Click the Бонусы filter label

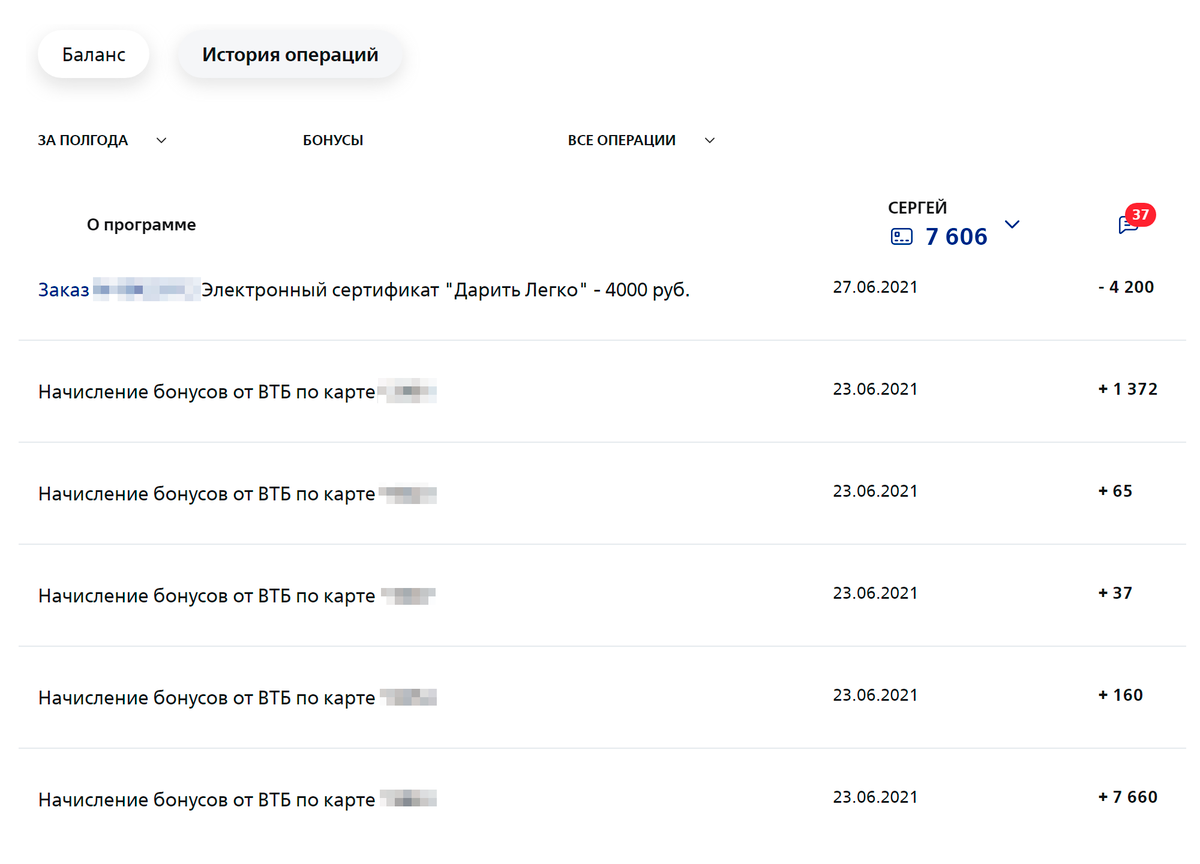(x=333, y=140)
